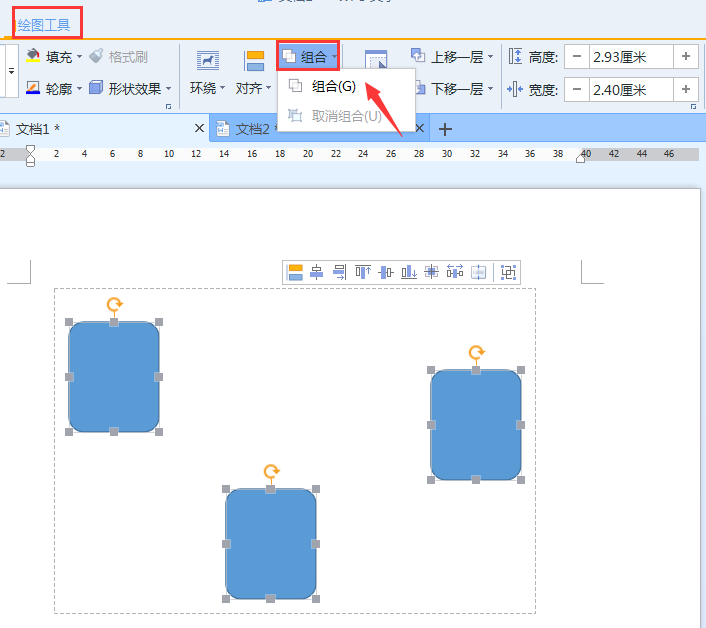Click the align left icon in floating toolbar

(x=295, y=272)
